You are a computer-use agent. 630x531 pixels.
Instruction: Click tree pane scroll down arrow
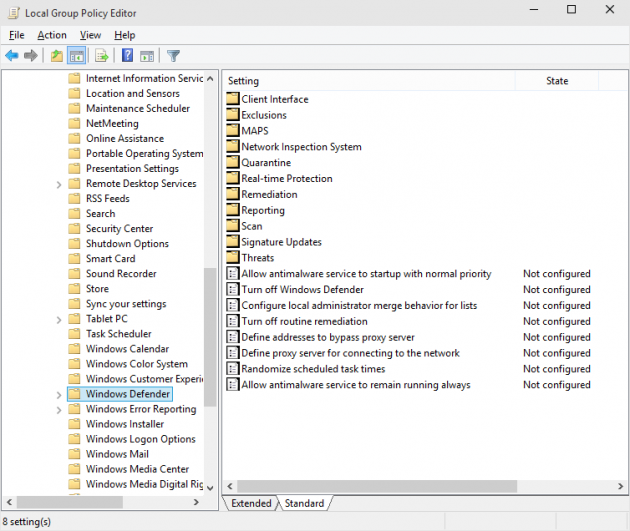(x=210, y=488)
